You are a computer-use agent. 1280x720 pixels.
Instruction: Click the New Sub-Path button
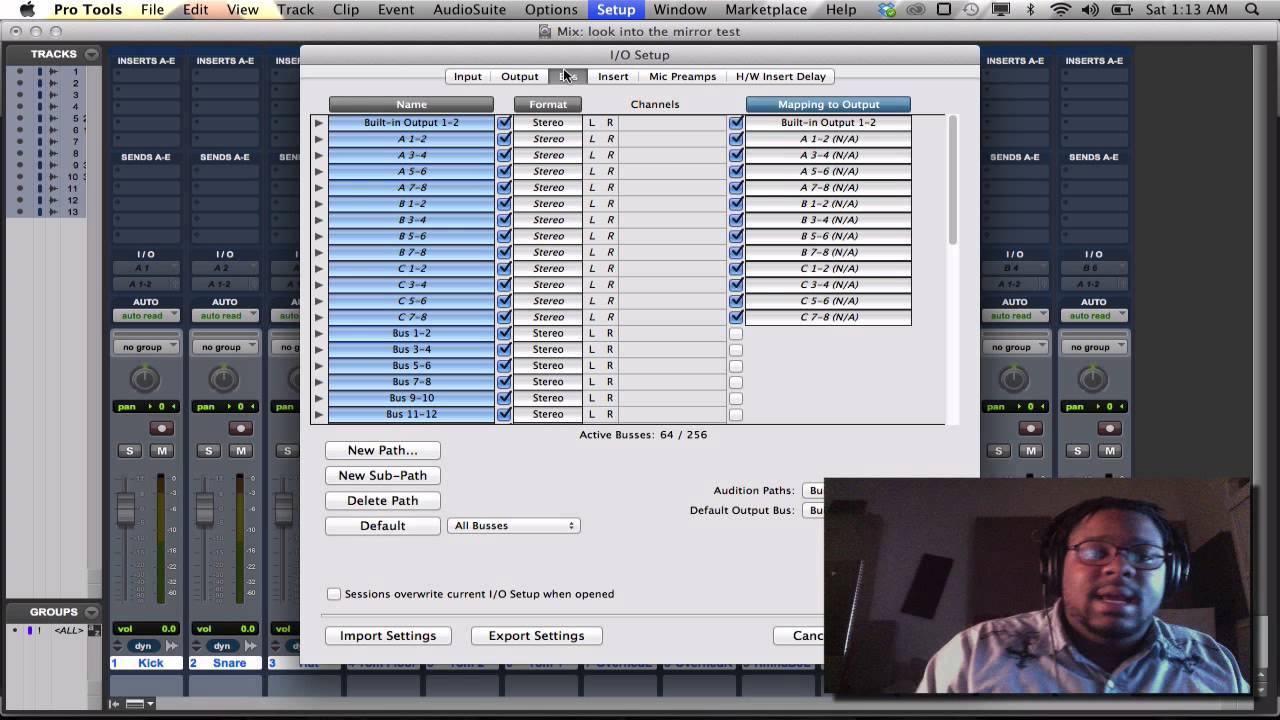383,476
